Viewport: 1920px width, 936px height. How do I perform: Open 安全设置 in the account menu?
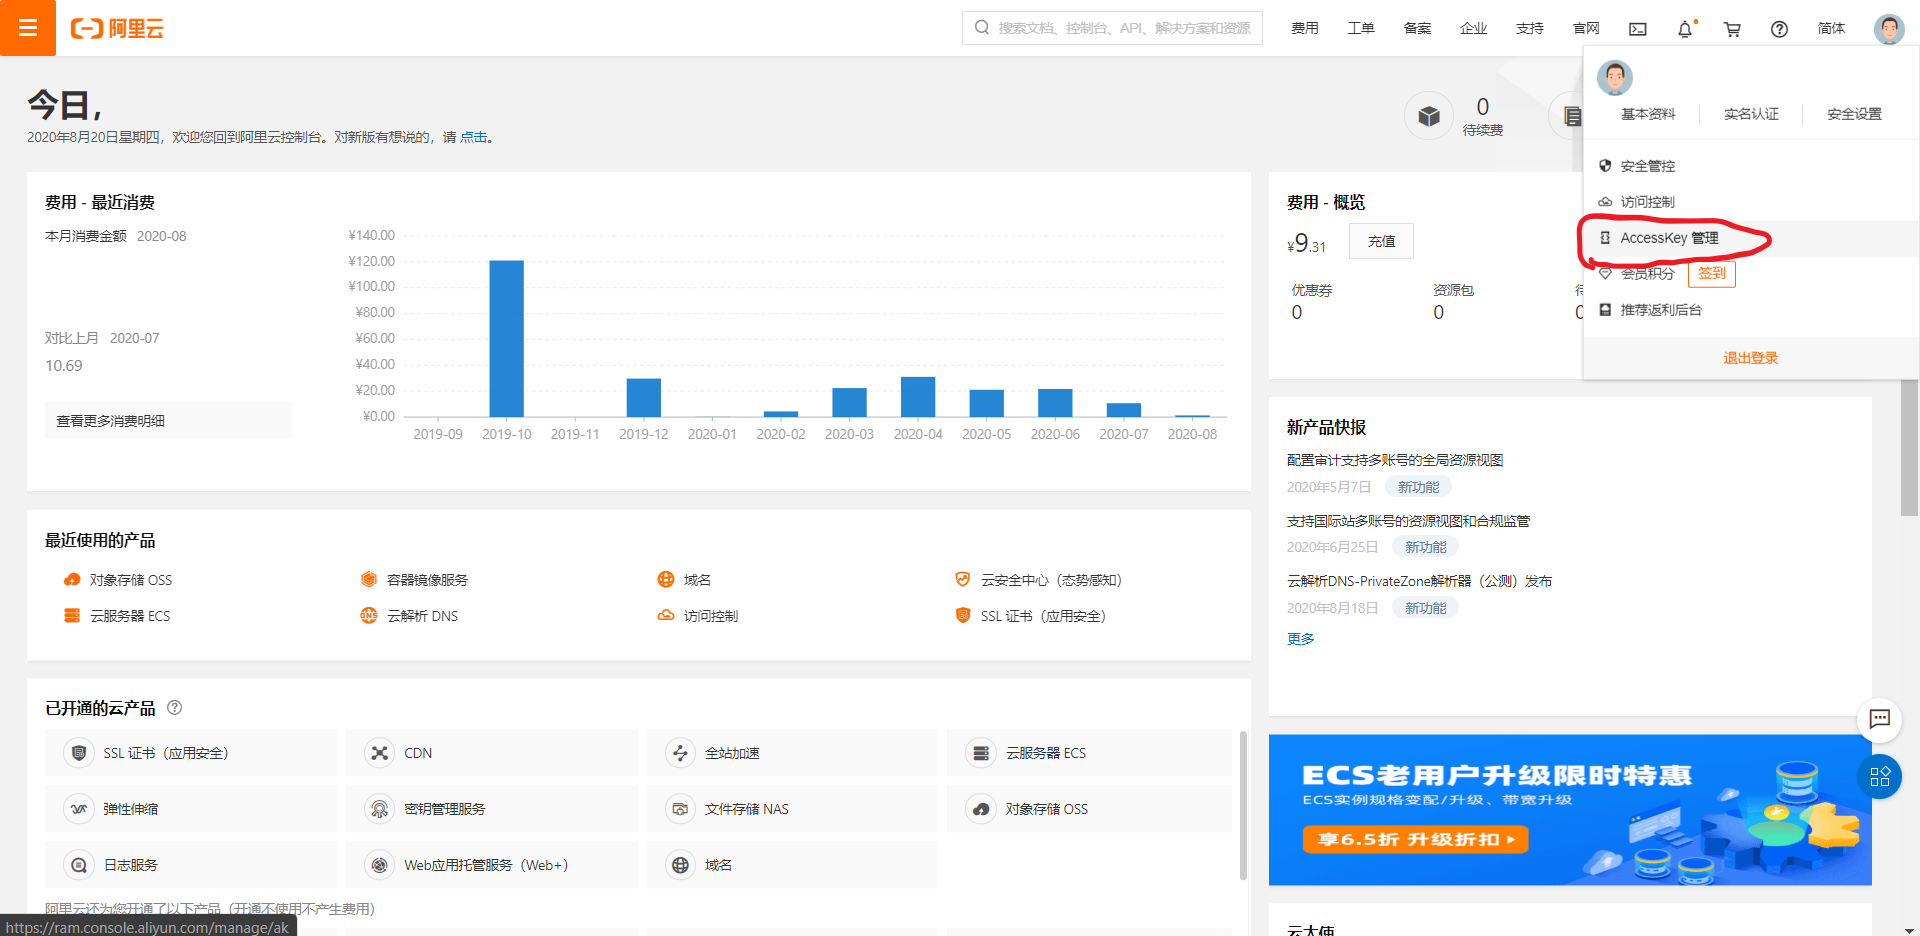click(x=1854, y=114)
